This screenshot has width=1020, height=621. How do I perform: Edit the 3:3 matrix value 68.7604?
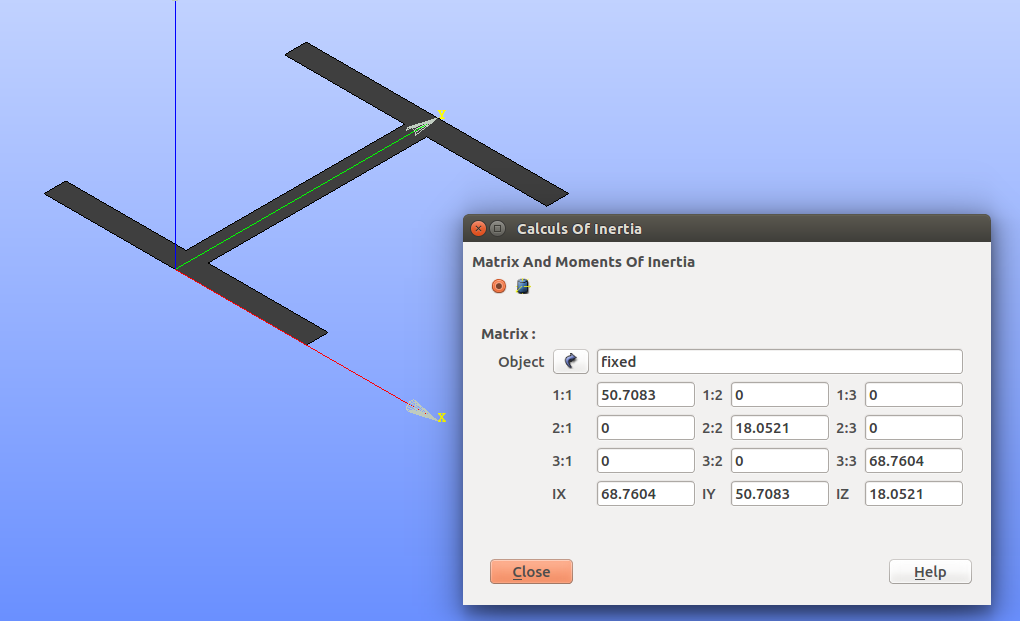tap(913, 460)
